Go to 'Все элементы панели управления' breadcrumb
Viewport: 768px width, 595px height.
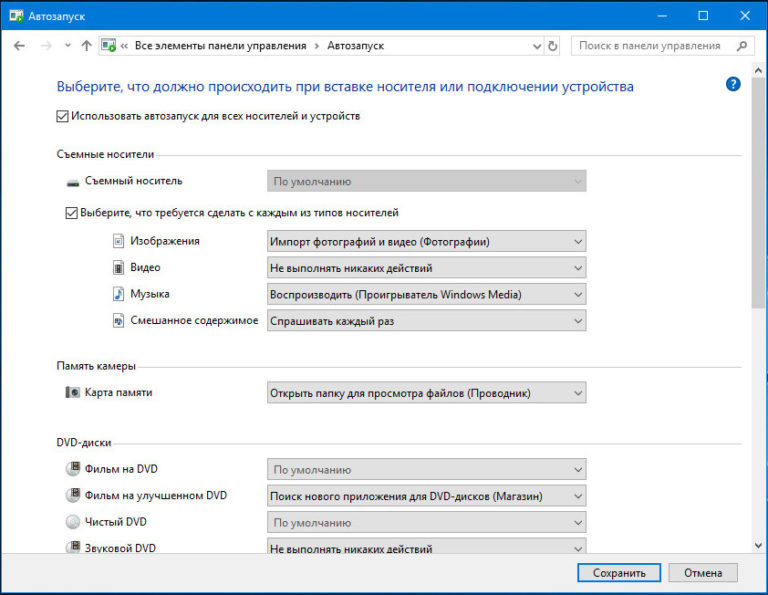click(x=220, y=46)
